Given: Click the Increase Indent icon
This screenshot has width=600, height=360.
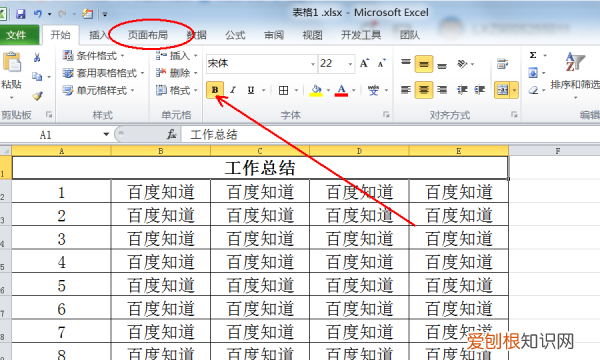Looking at the screenshot, I should [x=479, y=90].
